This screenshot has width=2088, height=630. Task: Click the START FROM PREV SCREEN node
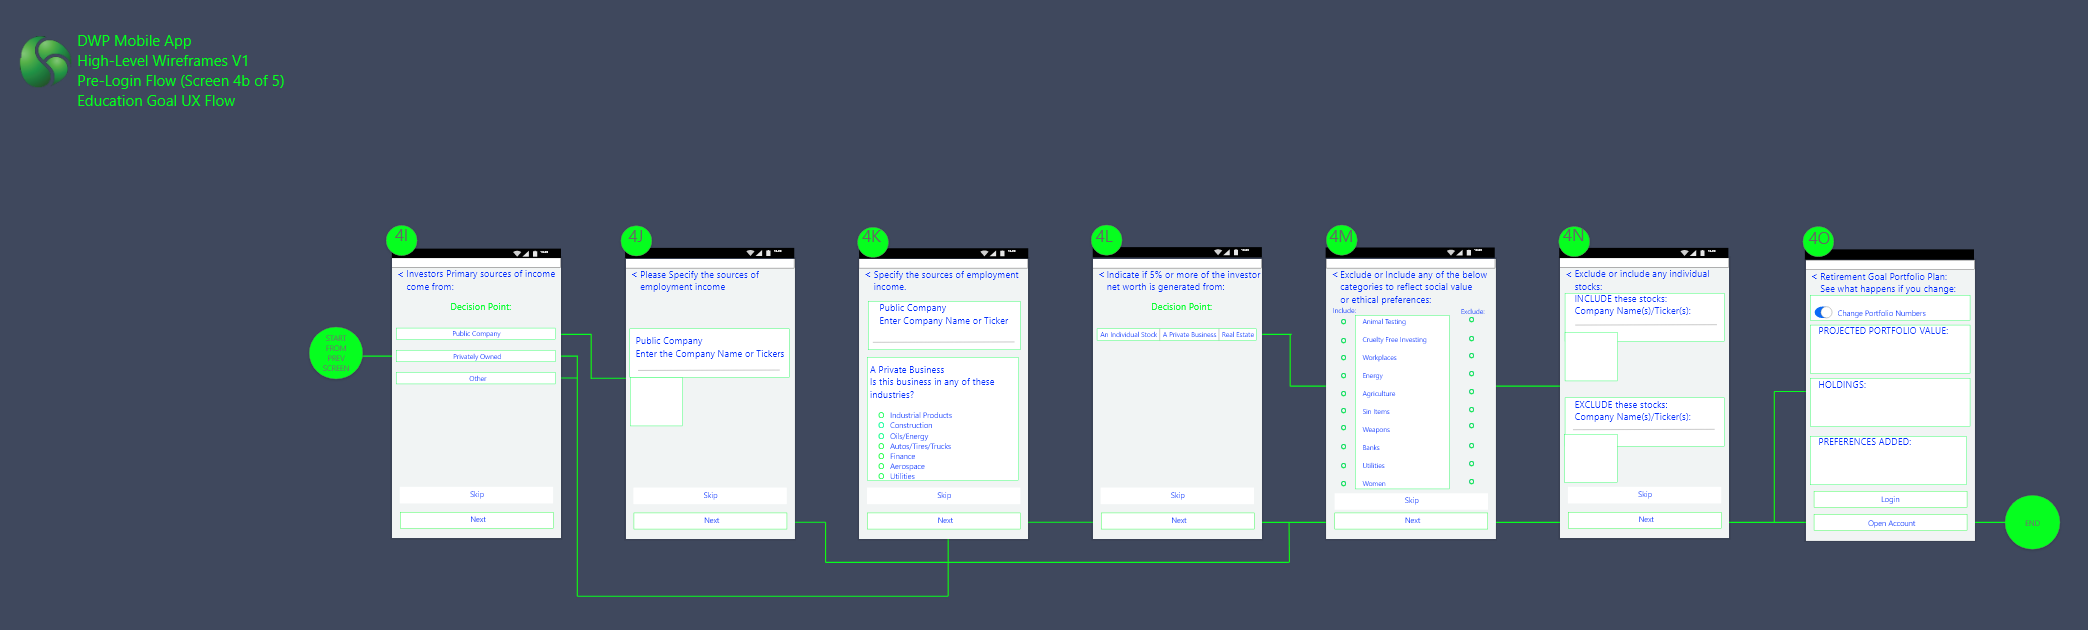click(x=336, y=353)
